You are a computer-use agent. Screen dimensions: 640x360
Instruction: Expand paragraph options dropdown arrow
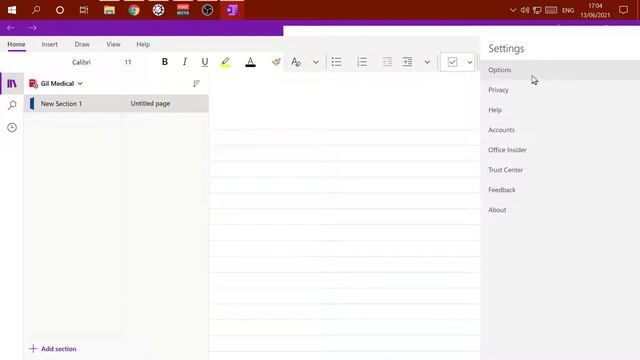[x=427, y=62]
